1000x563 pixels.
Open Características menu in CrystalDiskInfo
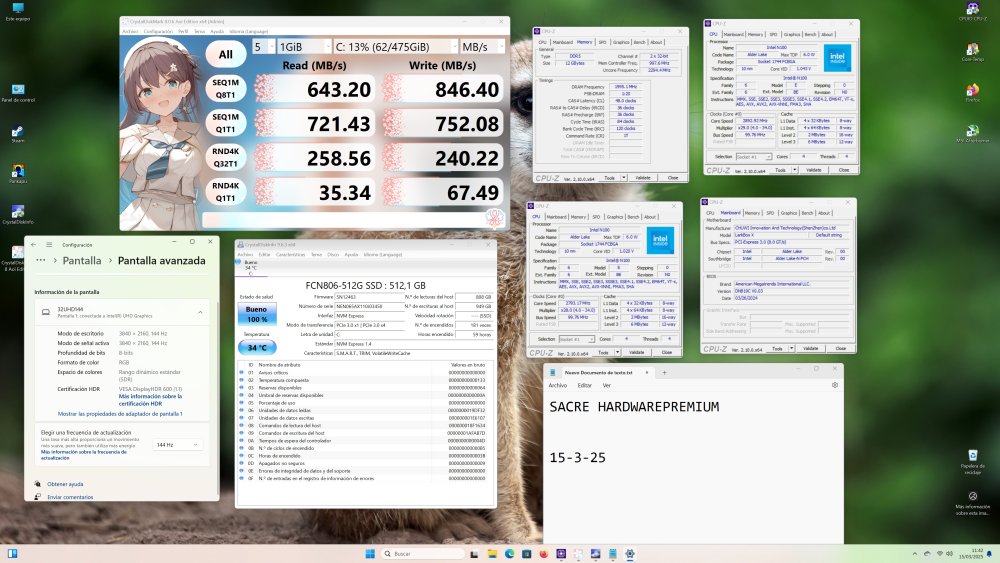[x=290, y=254]
